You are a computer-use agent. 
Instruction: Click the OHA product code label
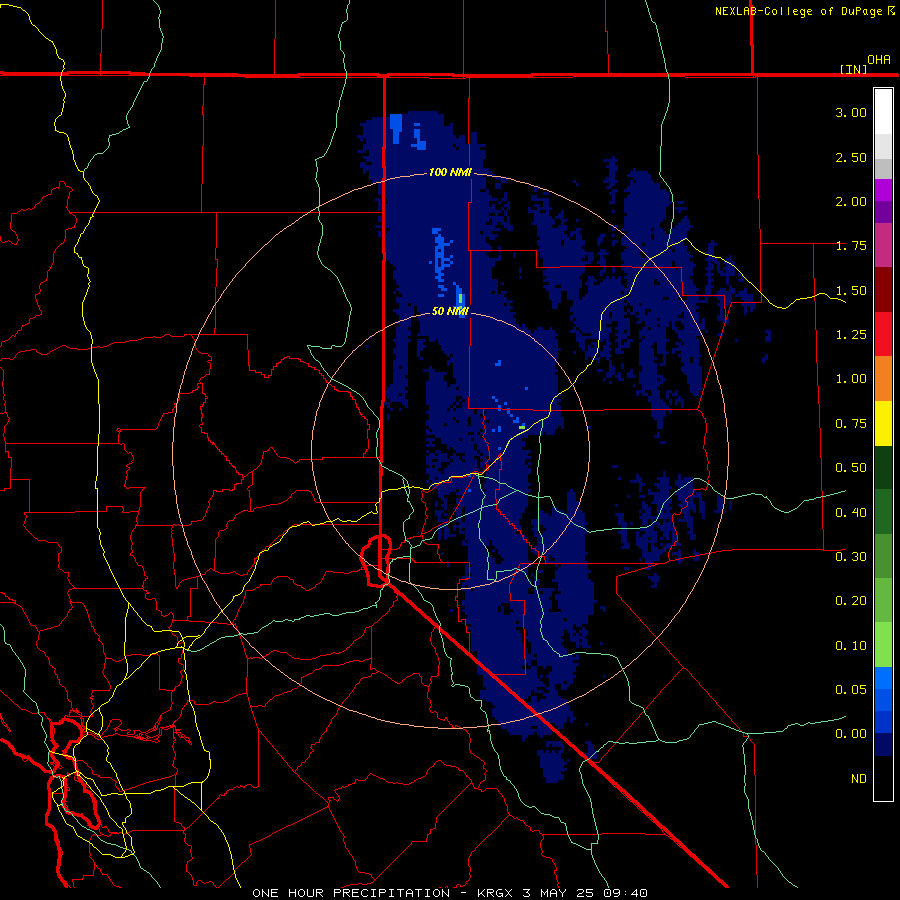pos(879,60)
